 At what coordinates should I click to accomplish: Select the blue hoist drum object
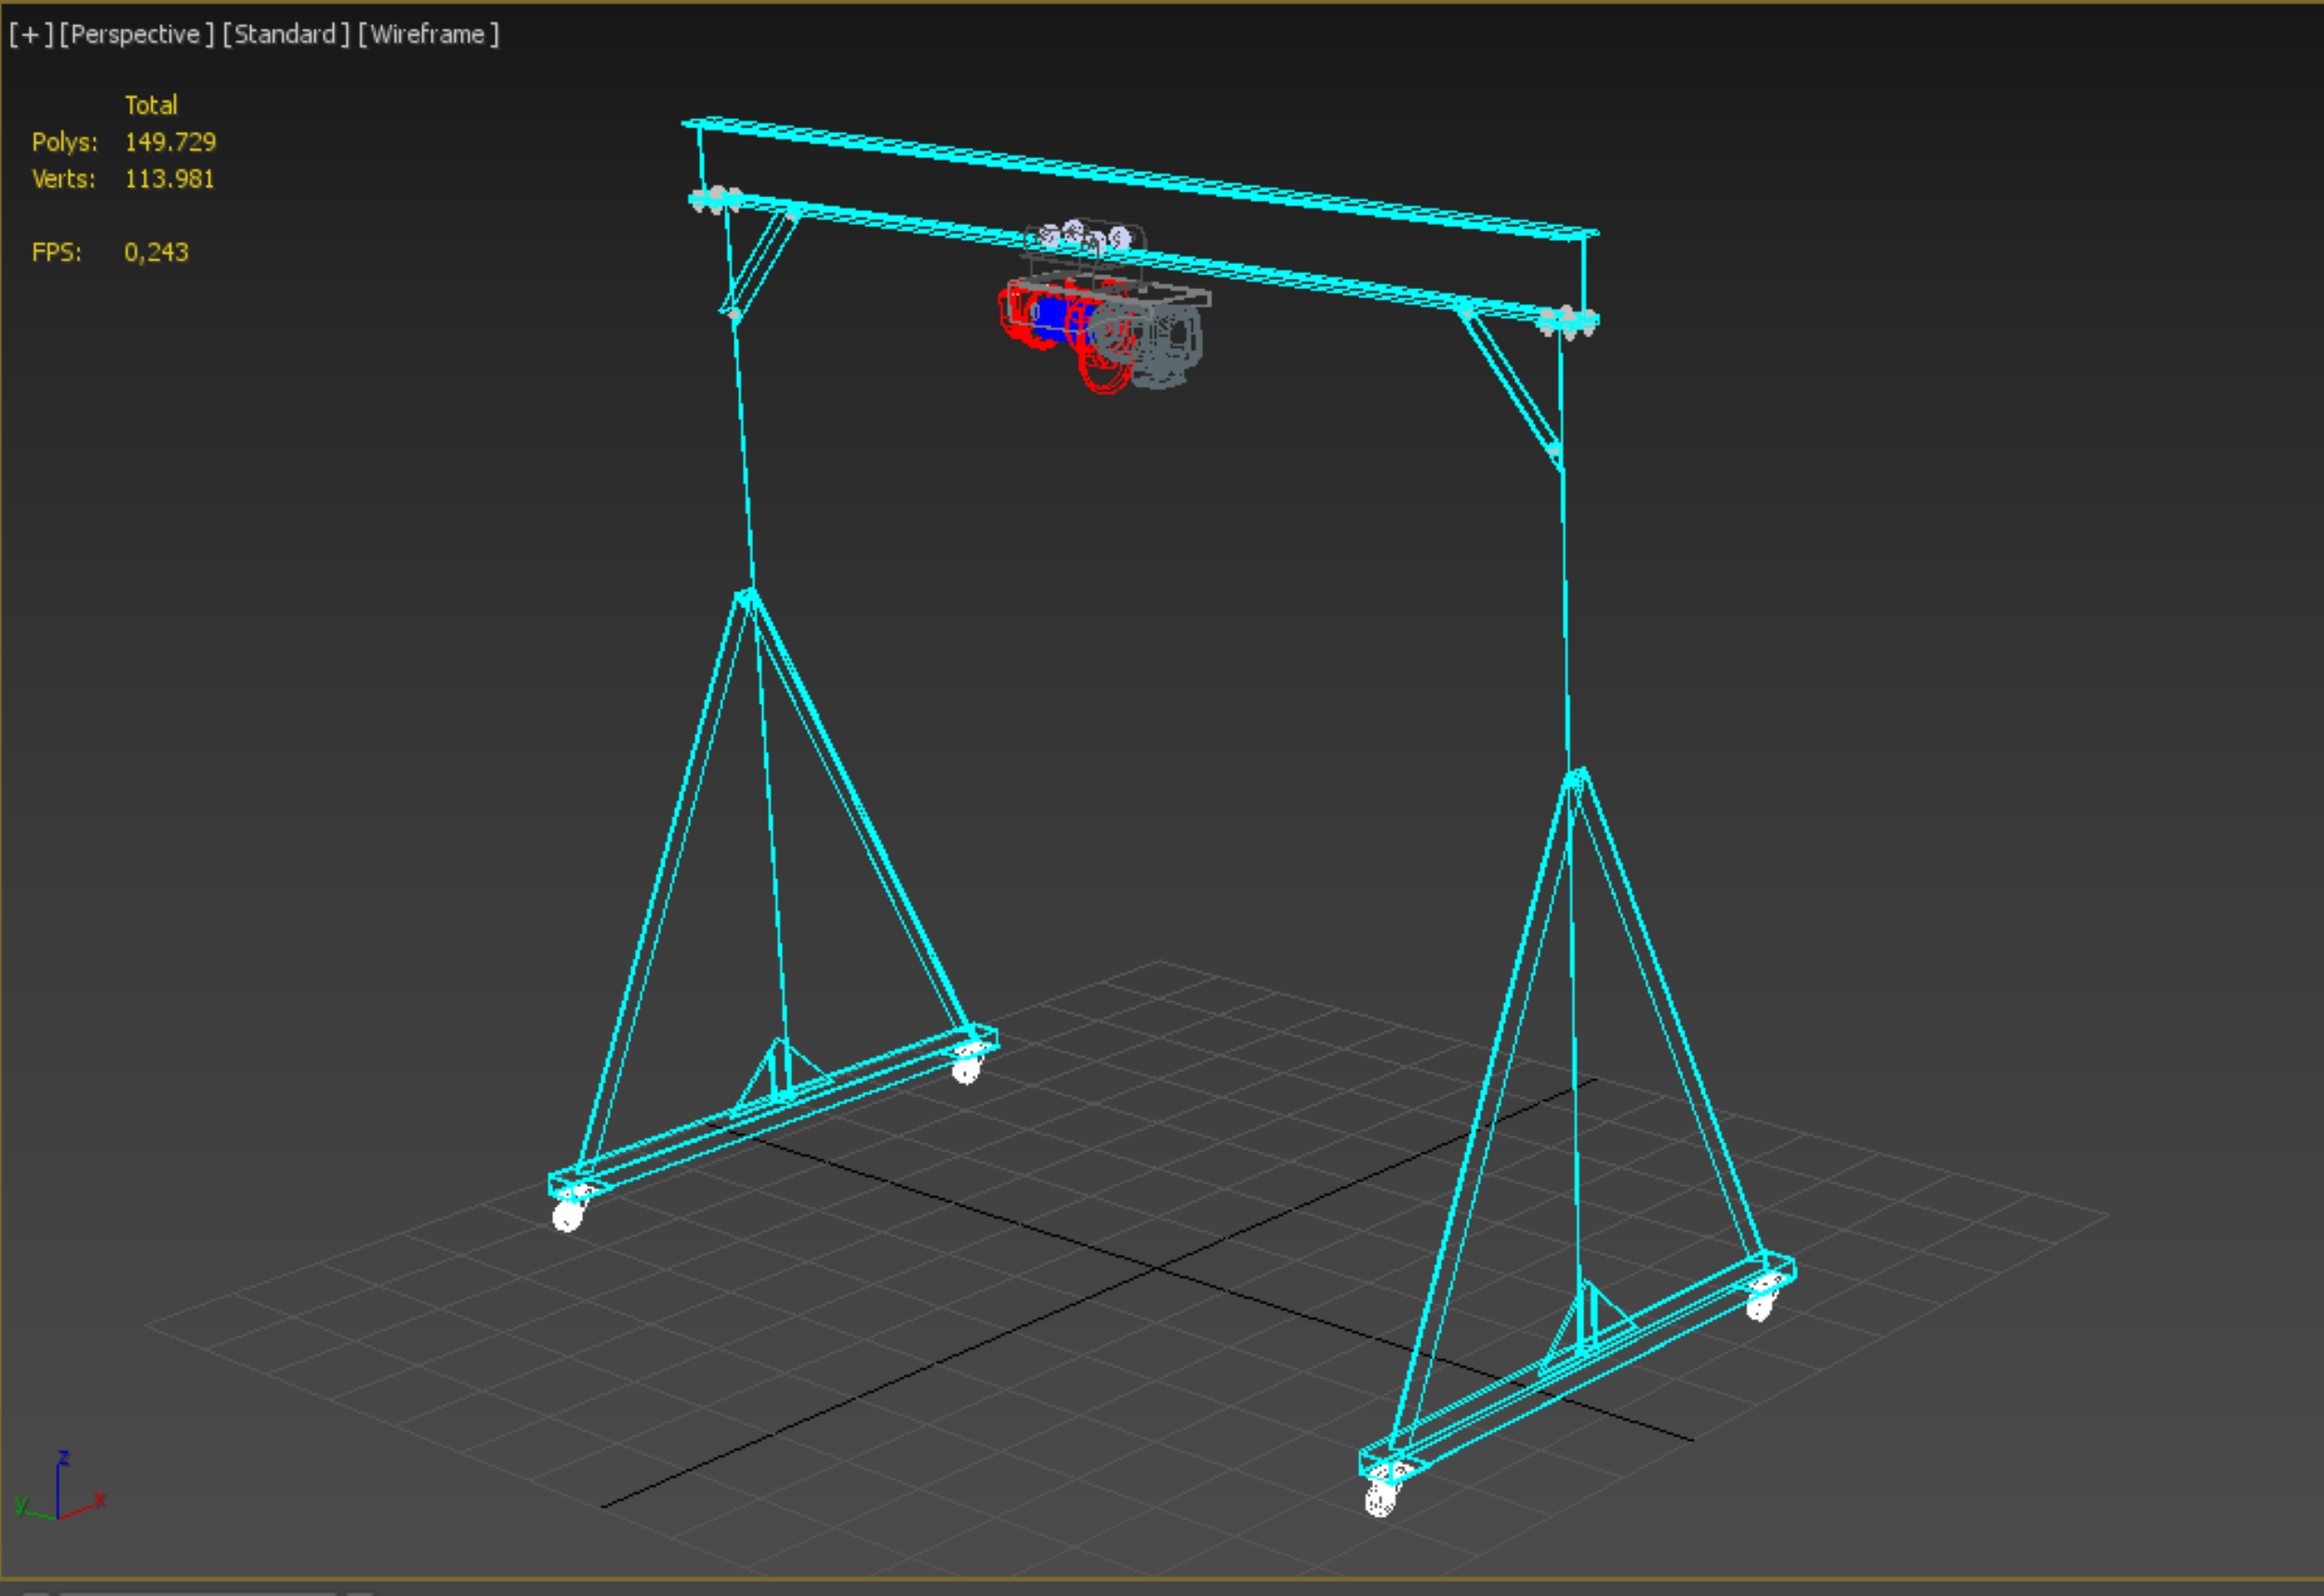tap(1052, 313)
